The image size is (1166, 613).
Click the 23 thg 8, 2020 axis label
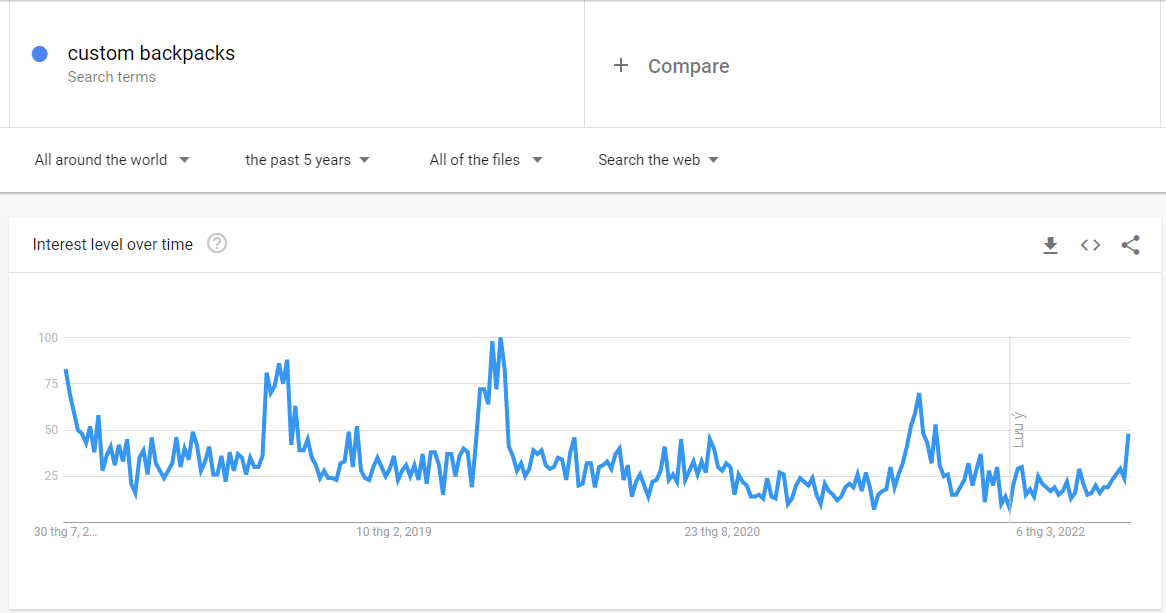tap(722, 532)
